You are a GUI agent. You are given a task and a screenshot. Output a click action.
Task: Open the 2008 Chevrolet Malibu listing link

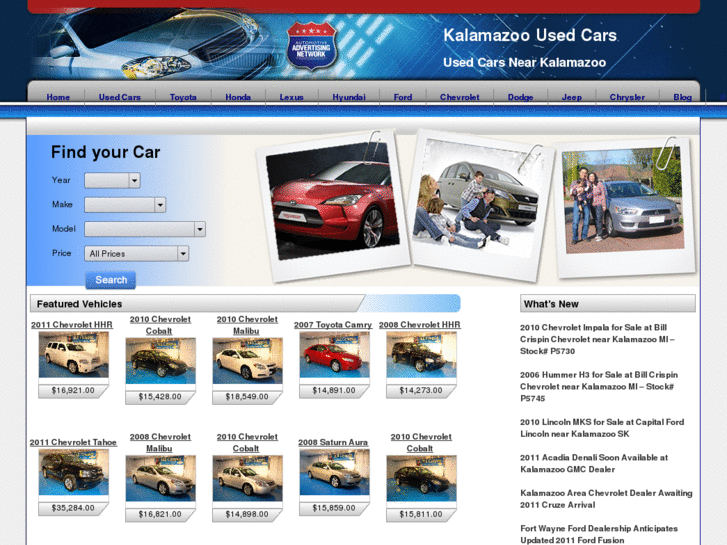[160, 442]
